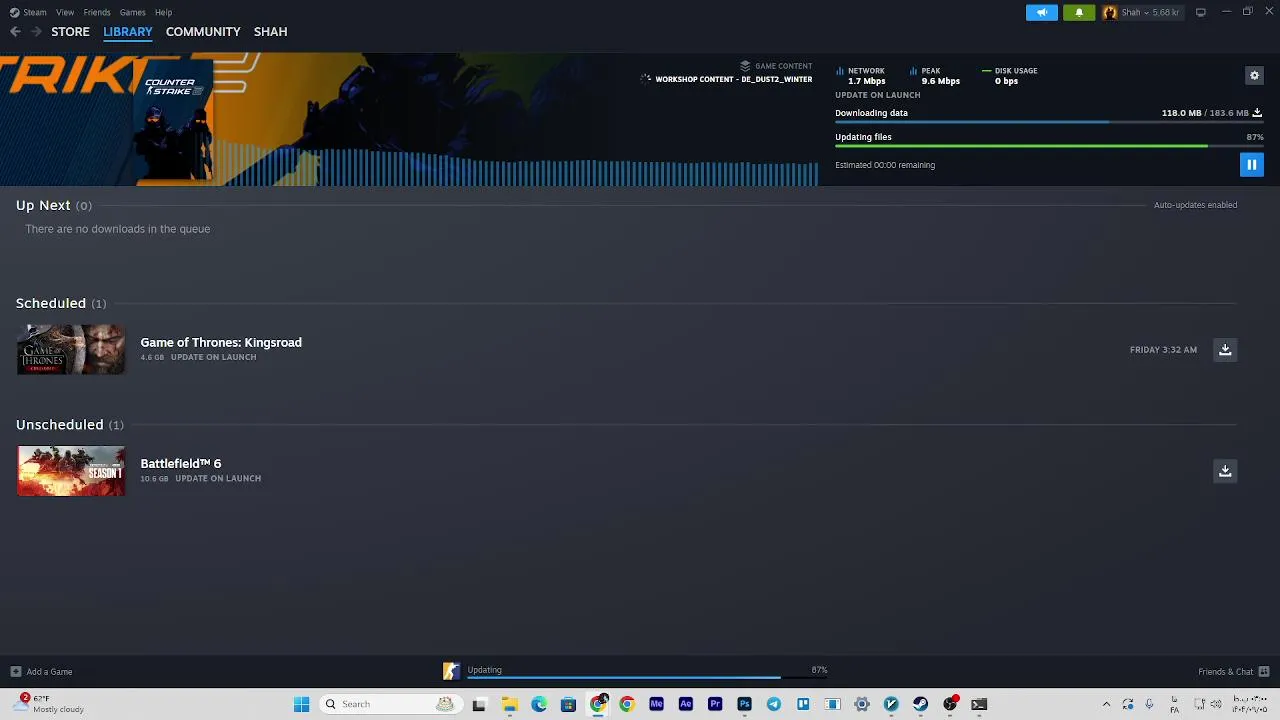The height and width of the screenshot is (720, 1280).
Task: Click the download icon beside 183.6 MB
Action: point(1257,113)
